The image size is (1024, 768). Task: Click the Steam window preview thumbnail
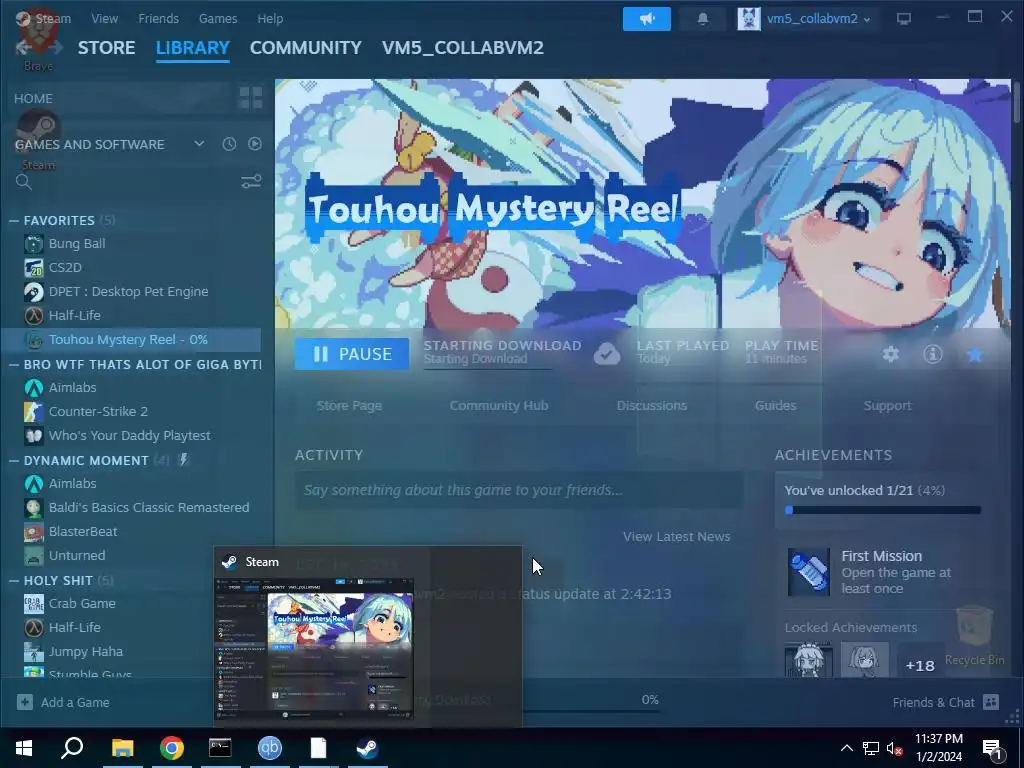315,648
